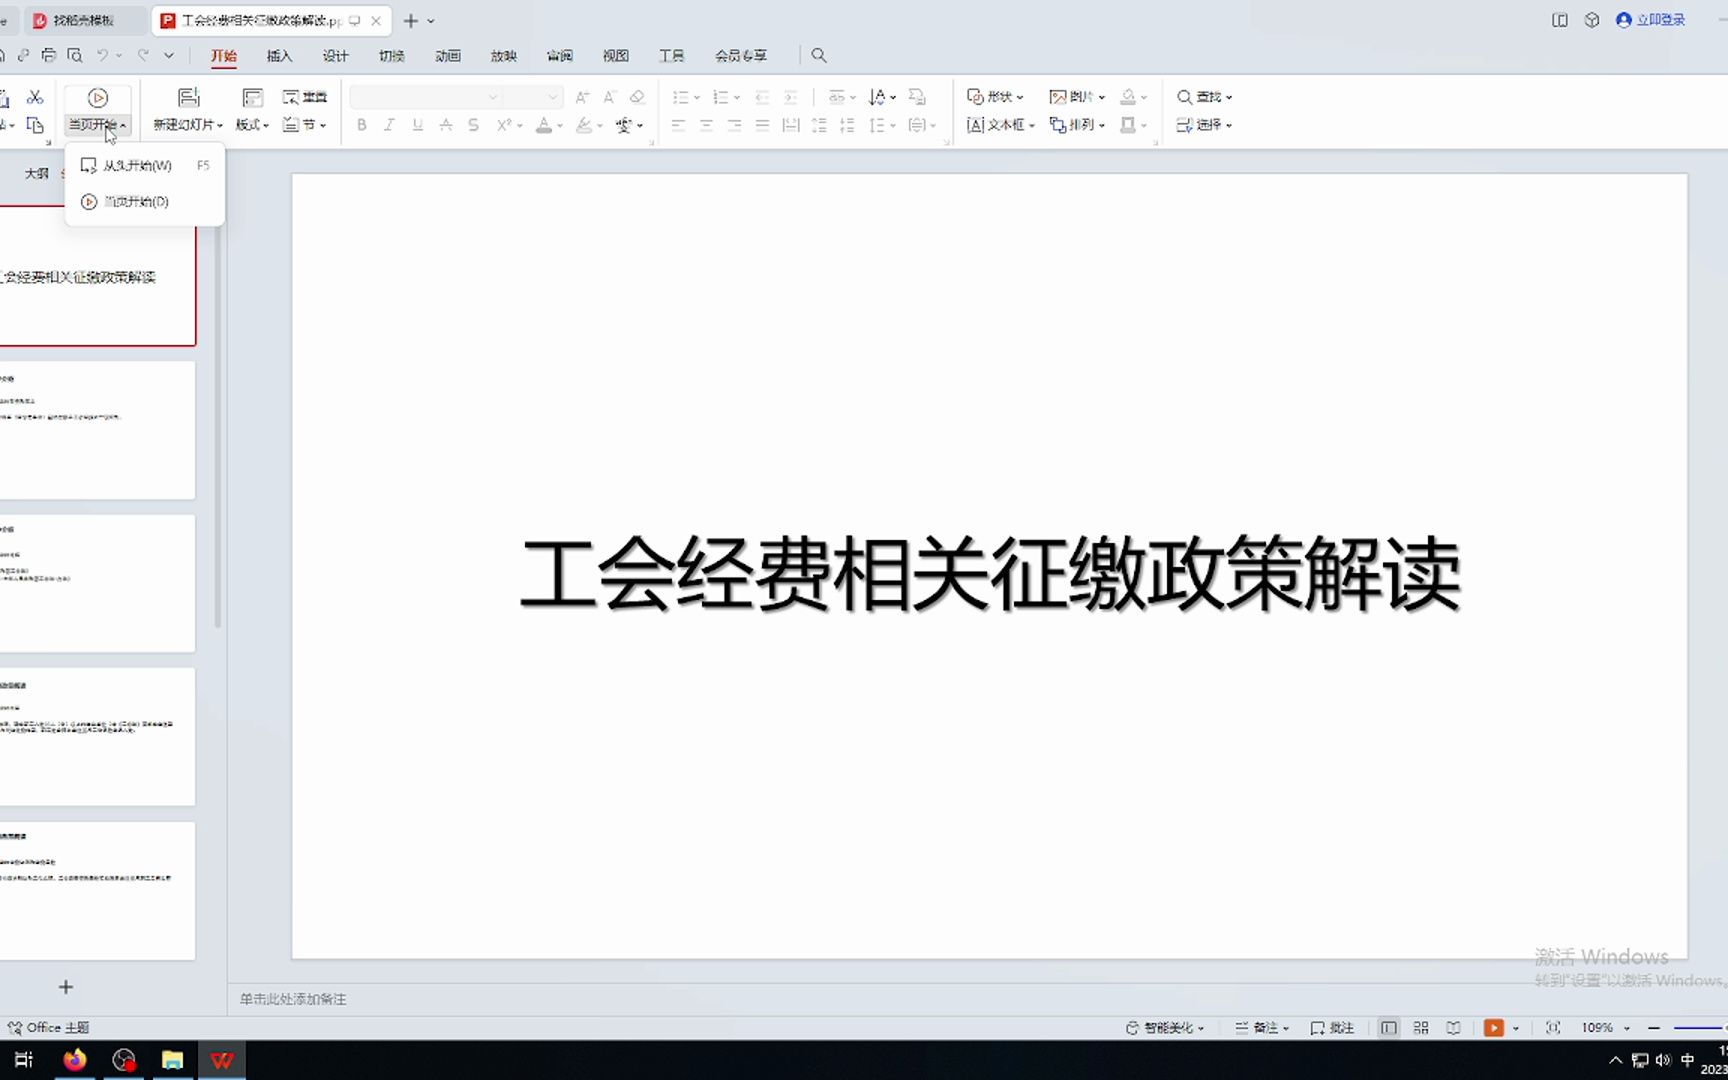Choose 从头开始(W) from the dropdown menu
The image size is (1728, 1080).
click(x=145, y=165)
